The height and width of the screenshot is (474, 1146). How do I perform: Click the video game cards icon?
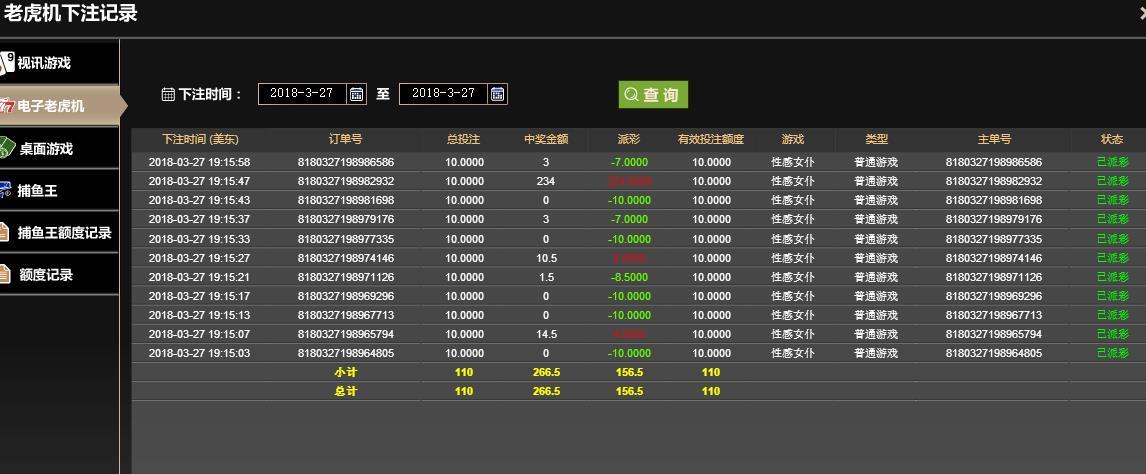pos(7,62)
